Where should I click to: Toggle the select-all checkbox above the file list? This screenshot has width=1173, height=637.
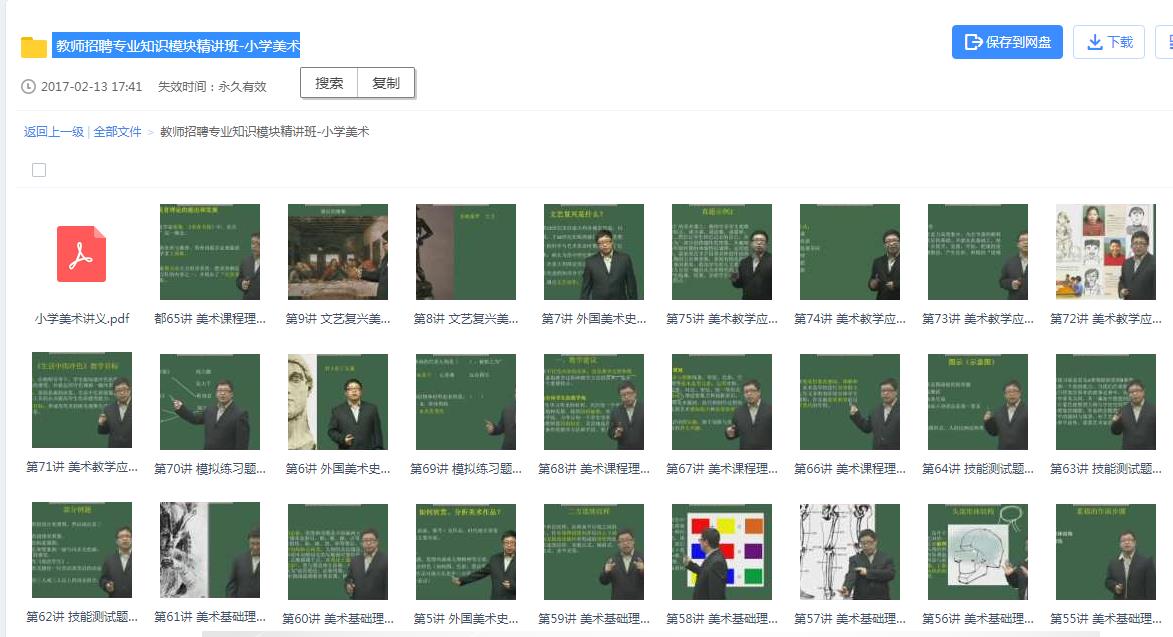(38, 169)
